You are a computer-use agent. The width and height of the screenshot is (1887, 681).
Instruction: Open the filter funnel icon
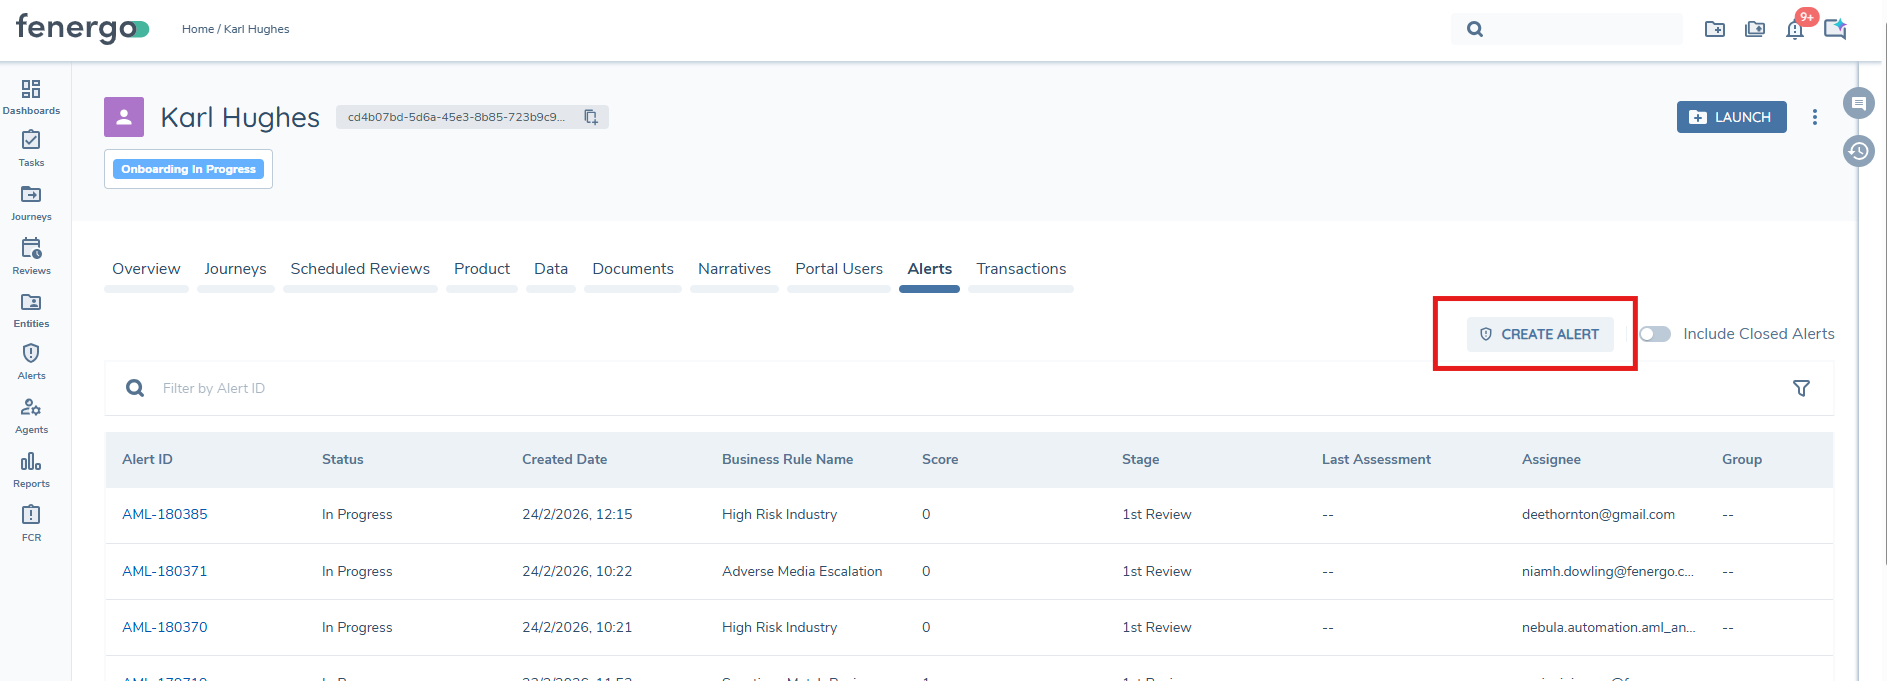pyautogui.click(x=1801, y=388)
